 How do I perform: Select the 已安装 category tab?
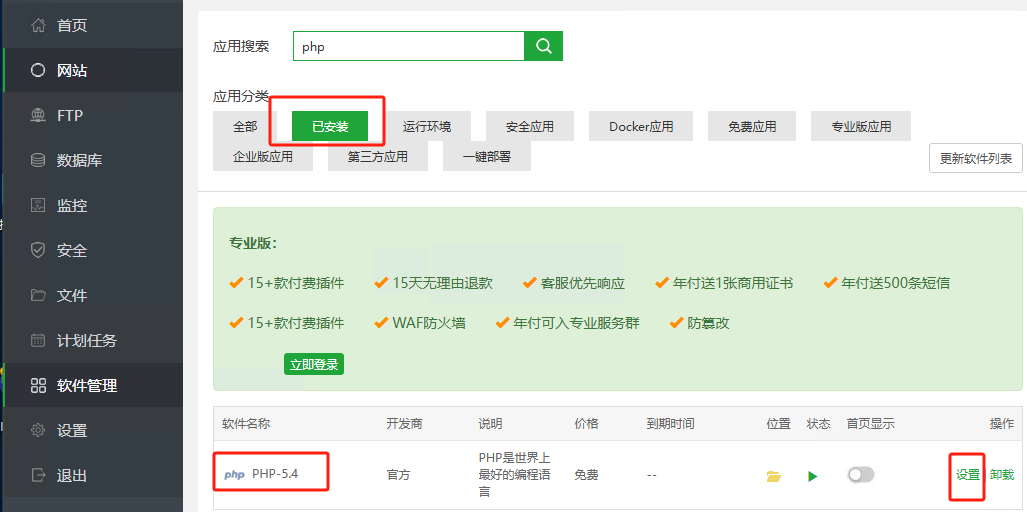pyautogui.click(x=330, y=127)
